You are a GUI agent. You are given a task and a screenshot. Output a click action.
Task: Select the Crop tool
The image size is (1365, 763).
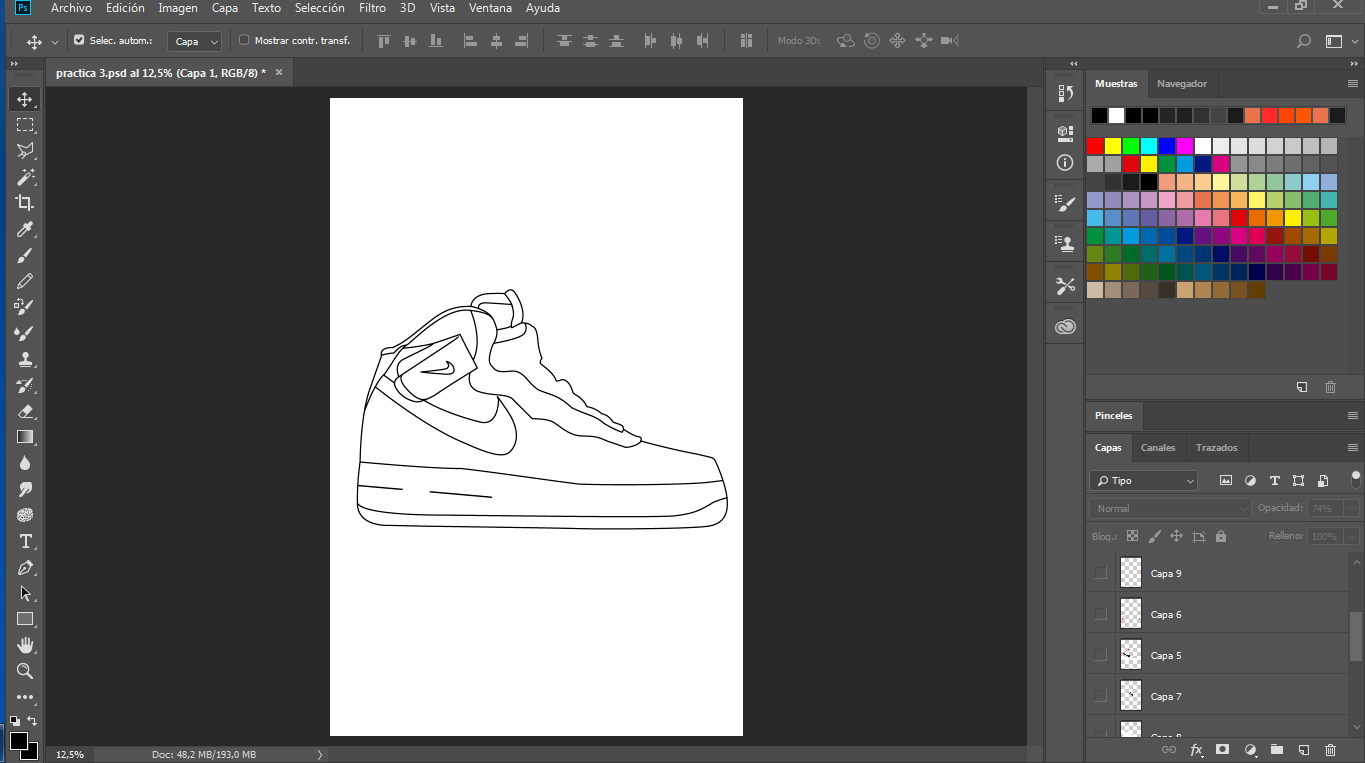tap(25, 203)
